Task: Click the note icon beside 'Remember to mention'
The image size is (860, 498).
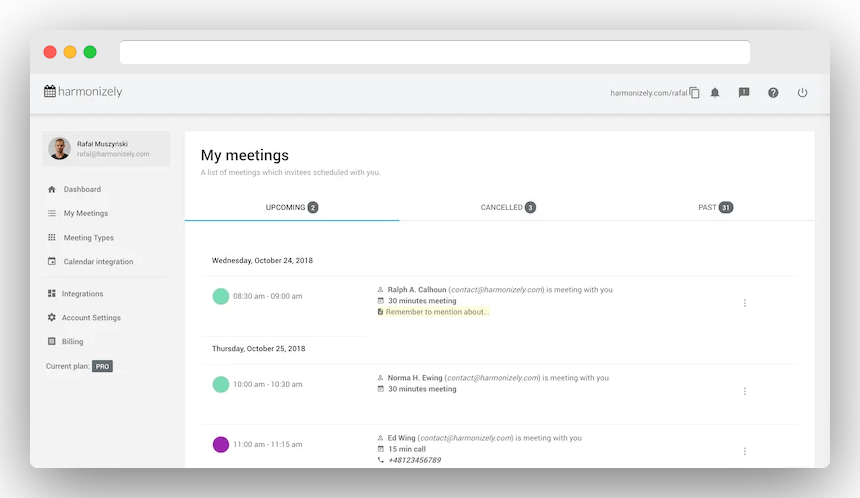Action: click(380, 312)
